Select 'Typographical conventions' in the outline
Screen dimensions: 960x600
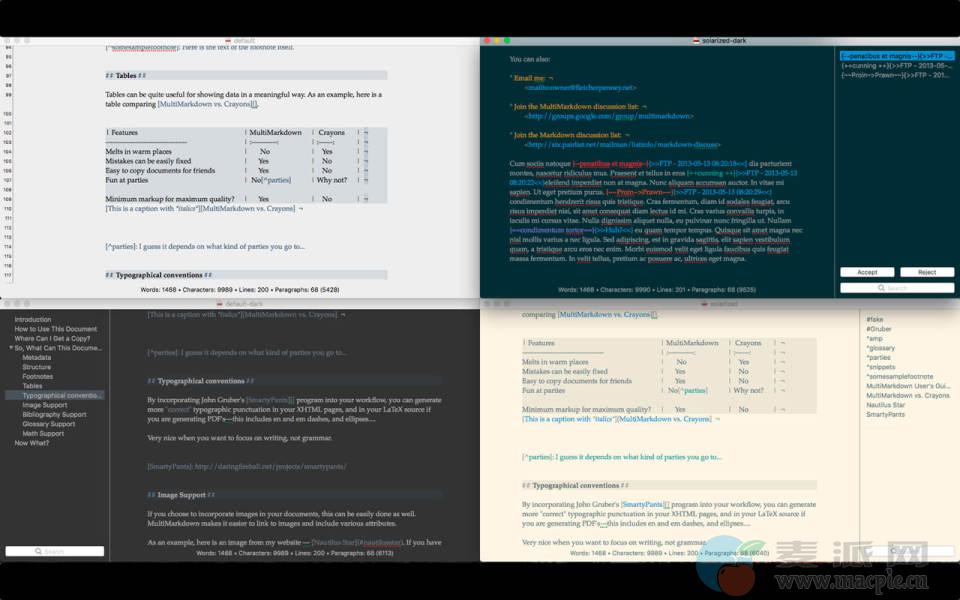pos(62,395)
